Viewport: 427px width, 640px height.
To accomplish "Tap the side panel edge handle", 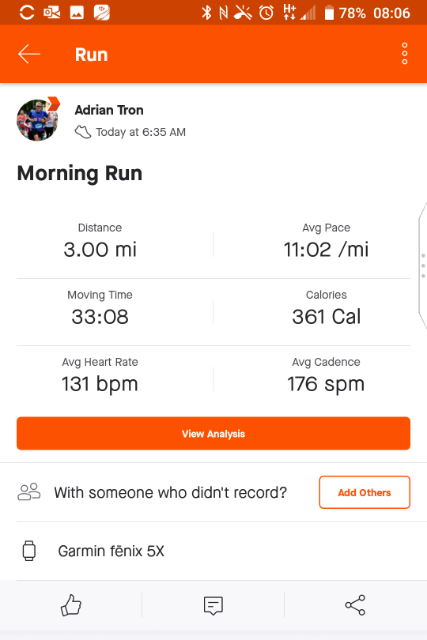I will [423, 265].
